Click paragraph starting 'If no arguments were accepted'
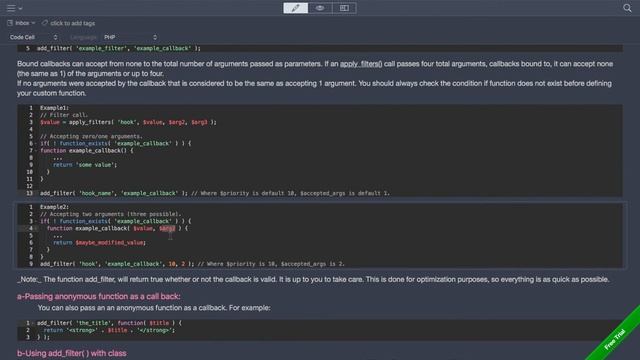 [314, 88]
